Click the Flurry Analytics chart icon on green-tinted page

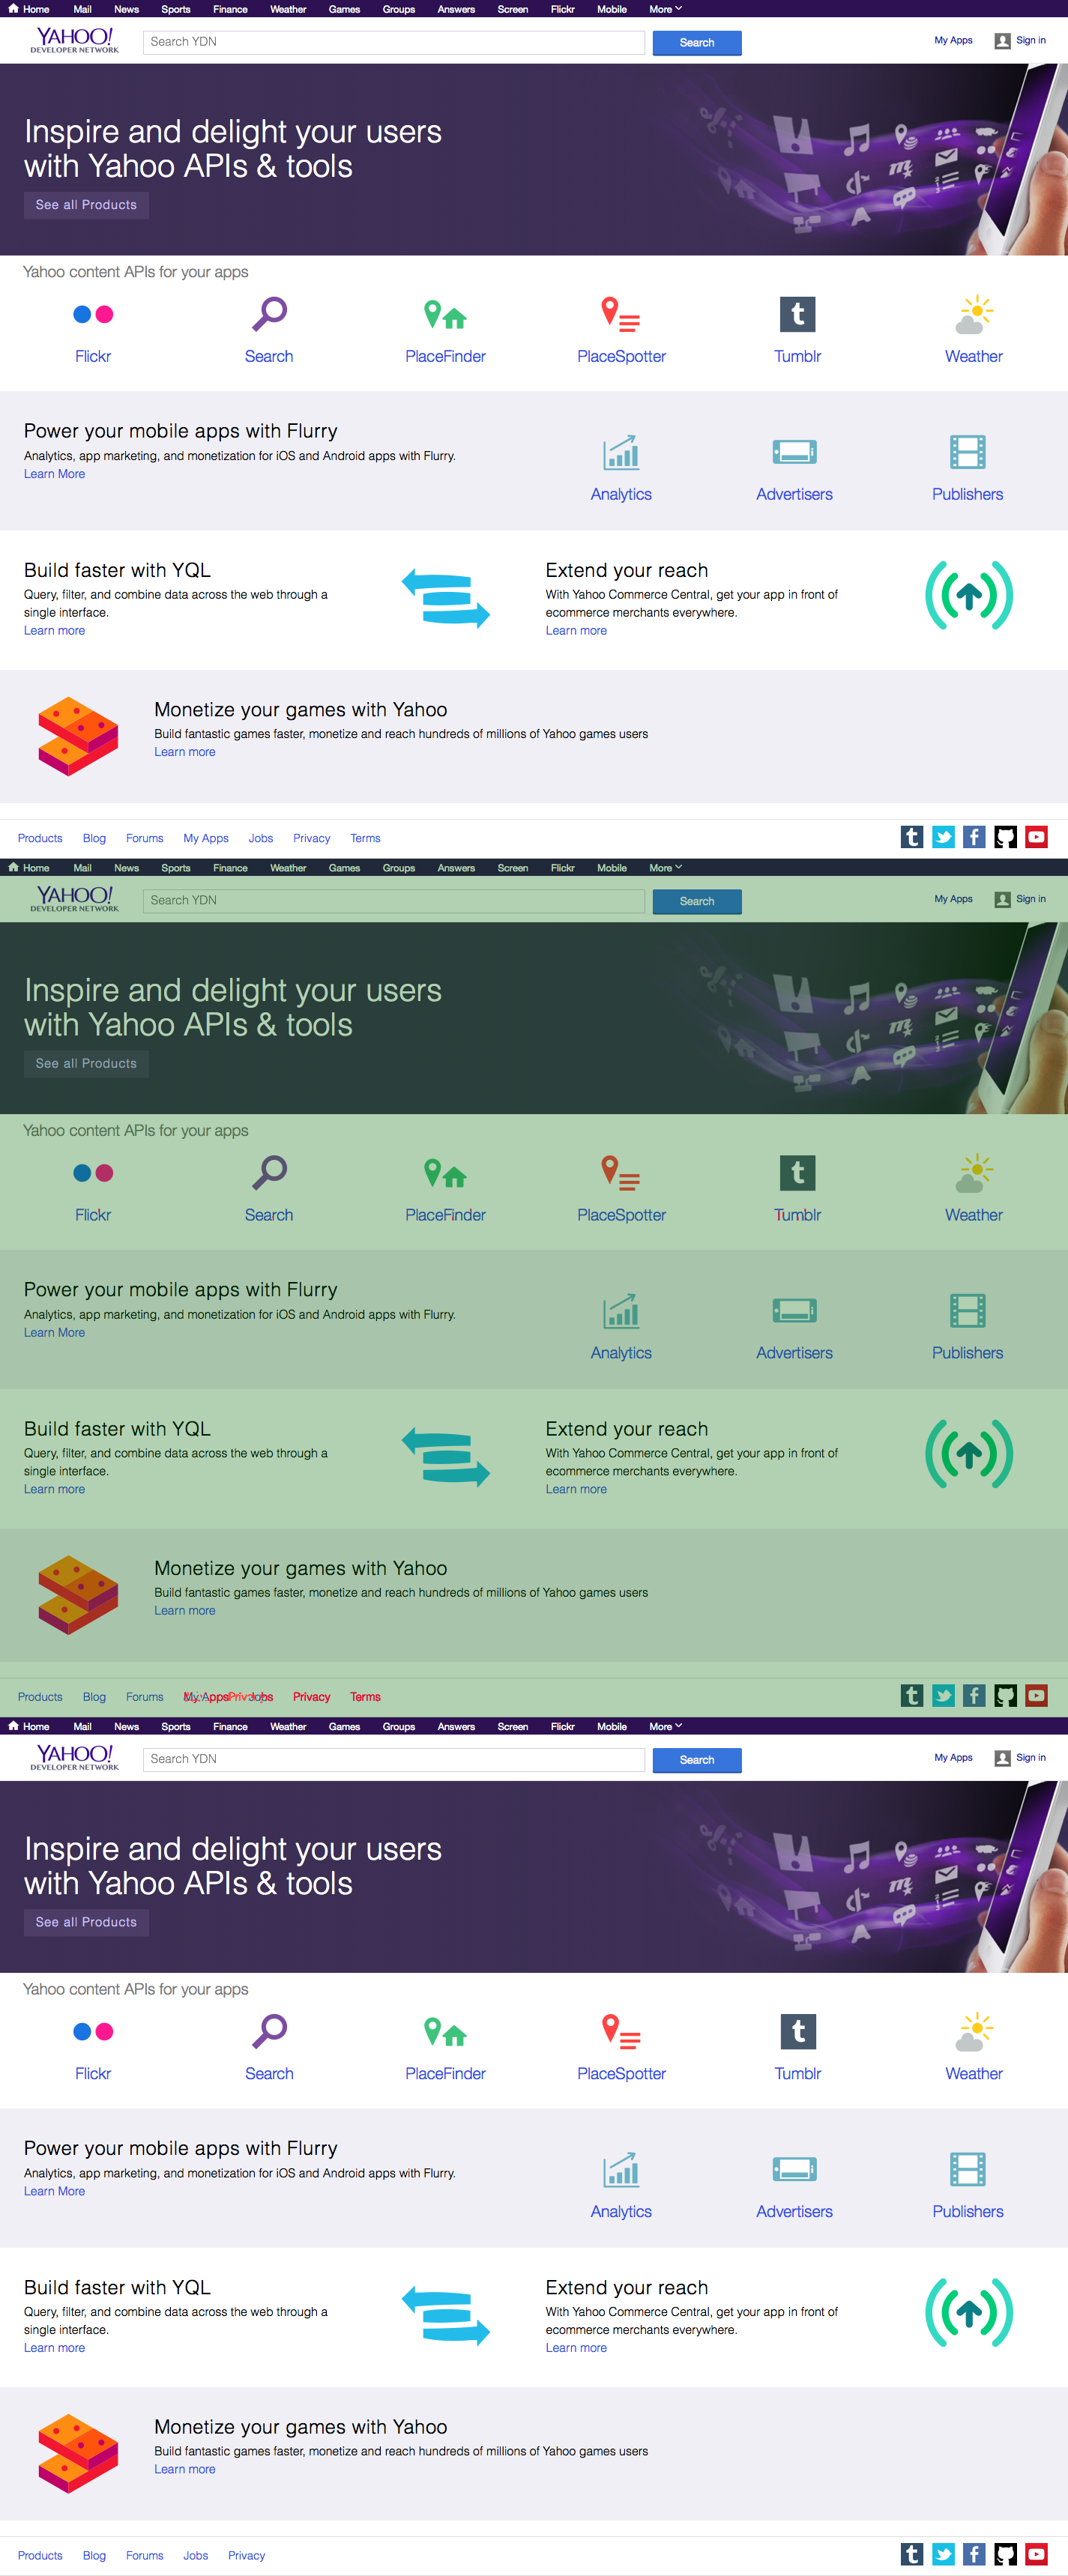coord(621,1311)
